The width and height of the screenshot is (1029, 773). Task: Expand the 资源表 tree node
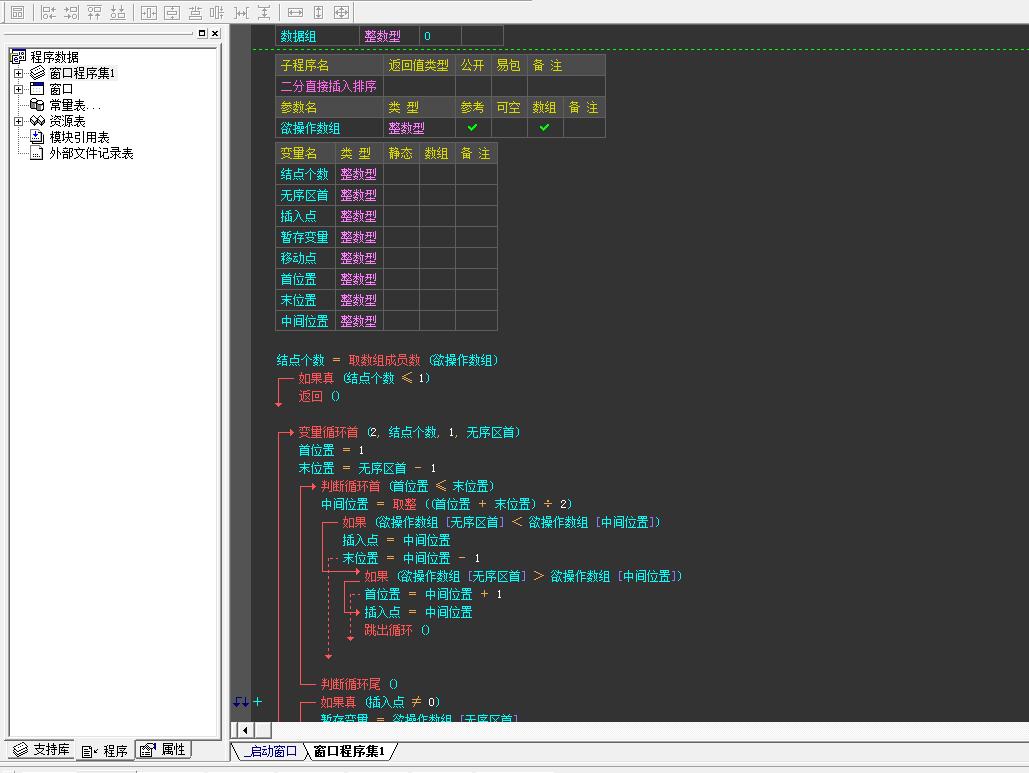[18, 121]
